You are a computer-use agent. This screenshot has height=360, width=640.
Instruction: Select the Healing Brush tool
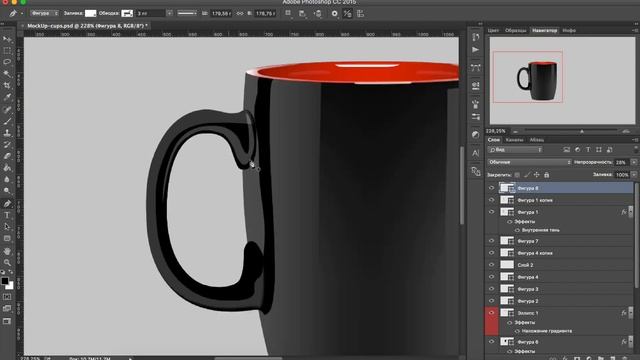coord(7,109)
